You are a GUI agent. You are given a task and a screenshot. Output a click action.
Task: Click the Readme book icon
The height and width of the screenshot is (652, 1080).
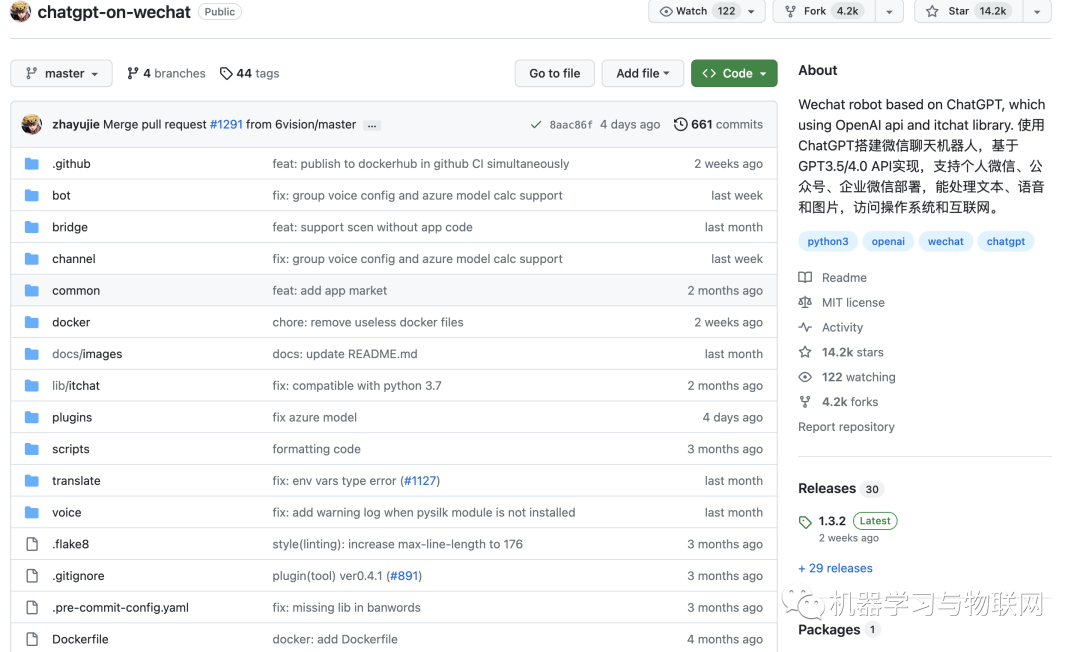(x=805, y=278)
